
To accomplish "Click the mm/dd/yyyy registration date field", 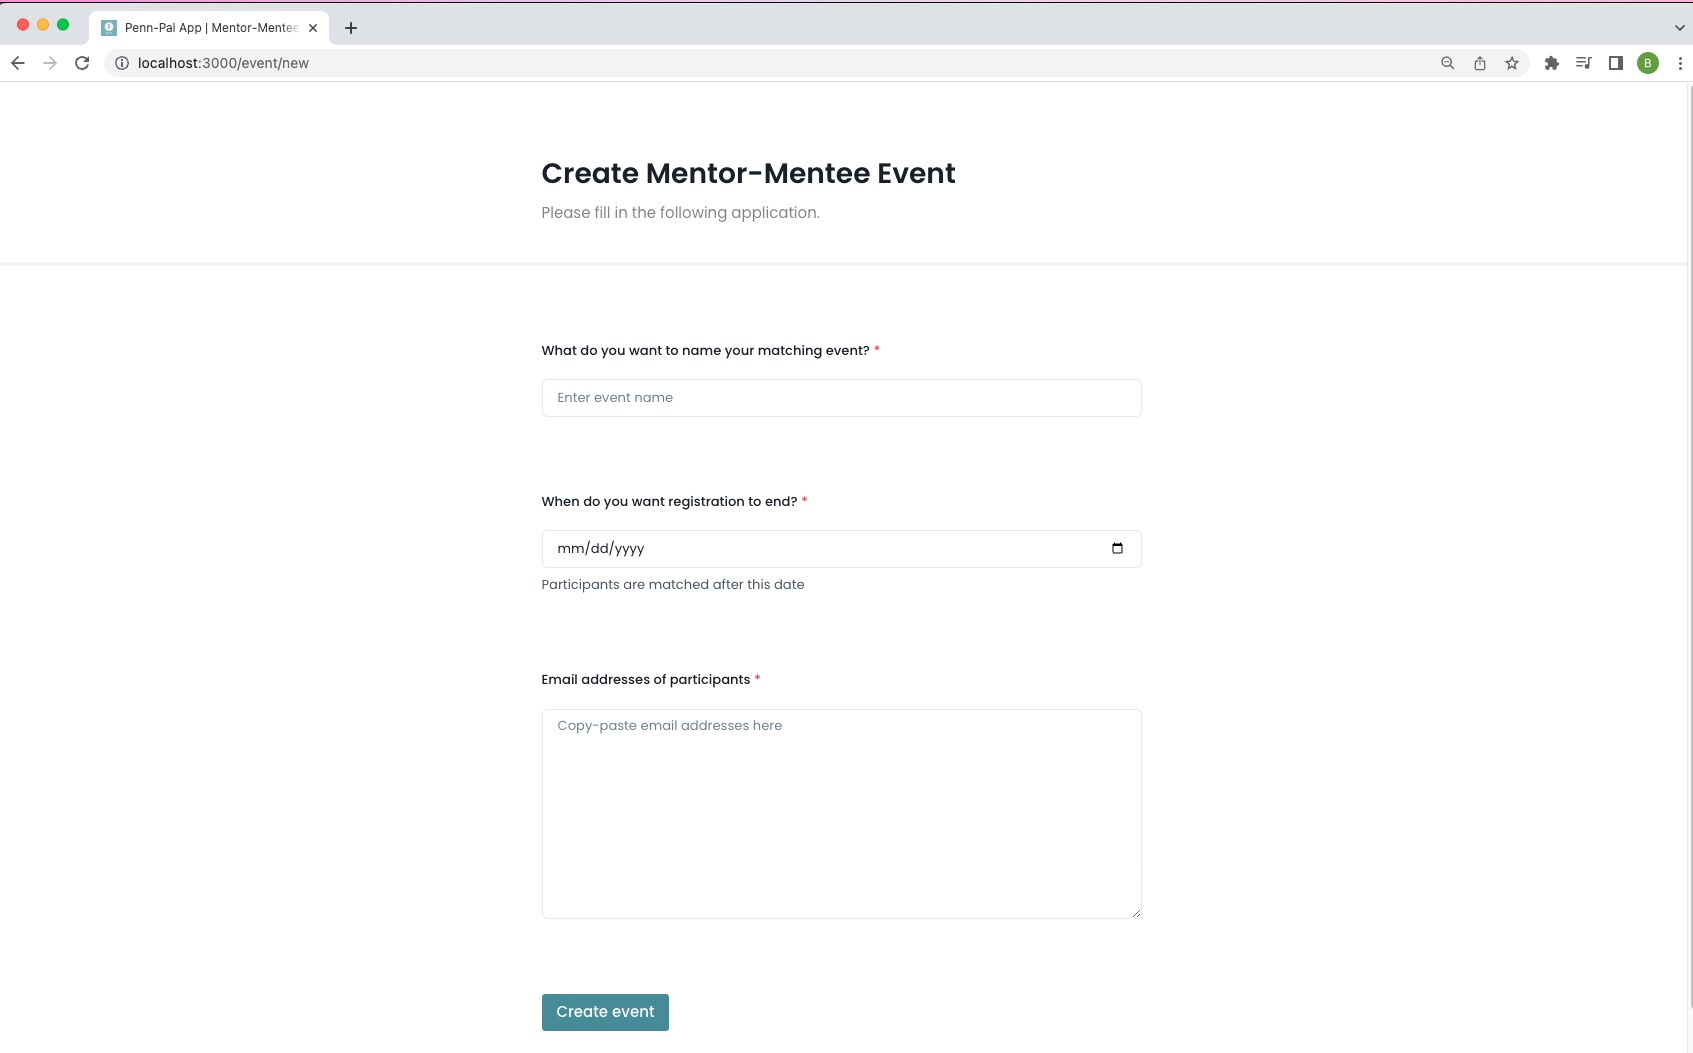I will [x=841, y=549].
